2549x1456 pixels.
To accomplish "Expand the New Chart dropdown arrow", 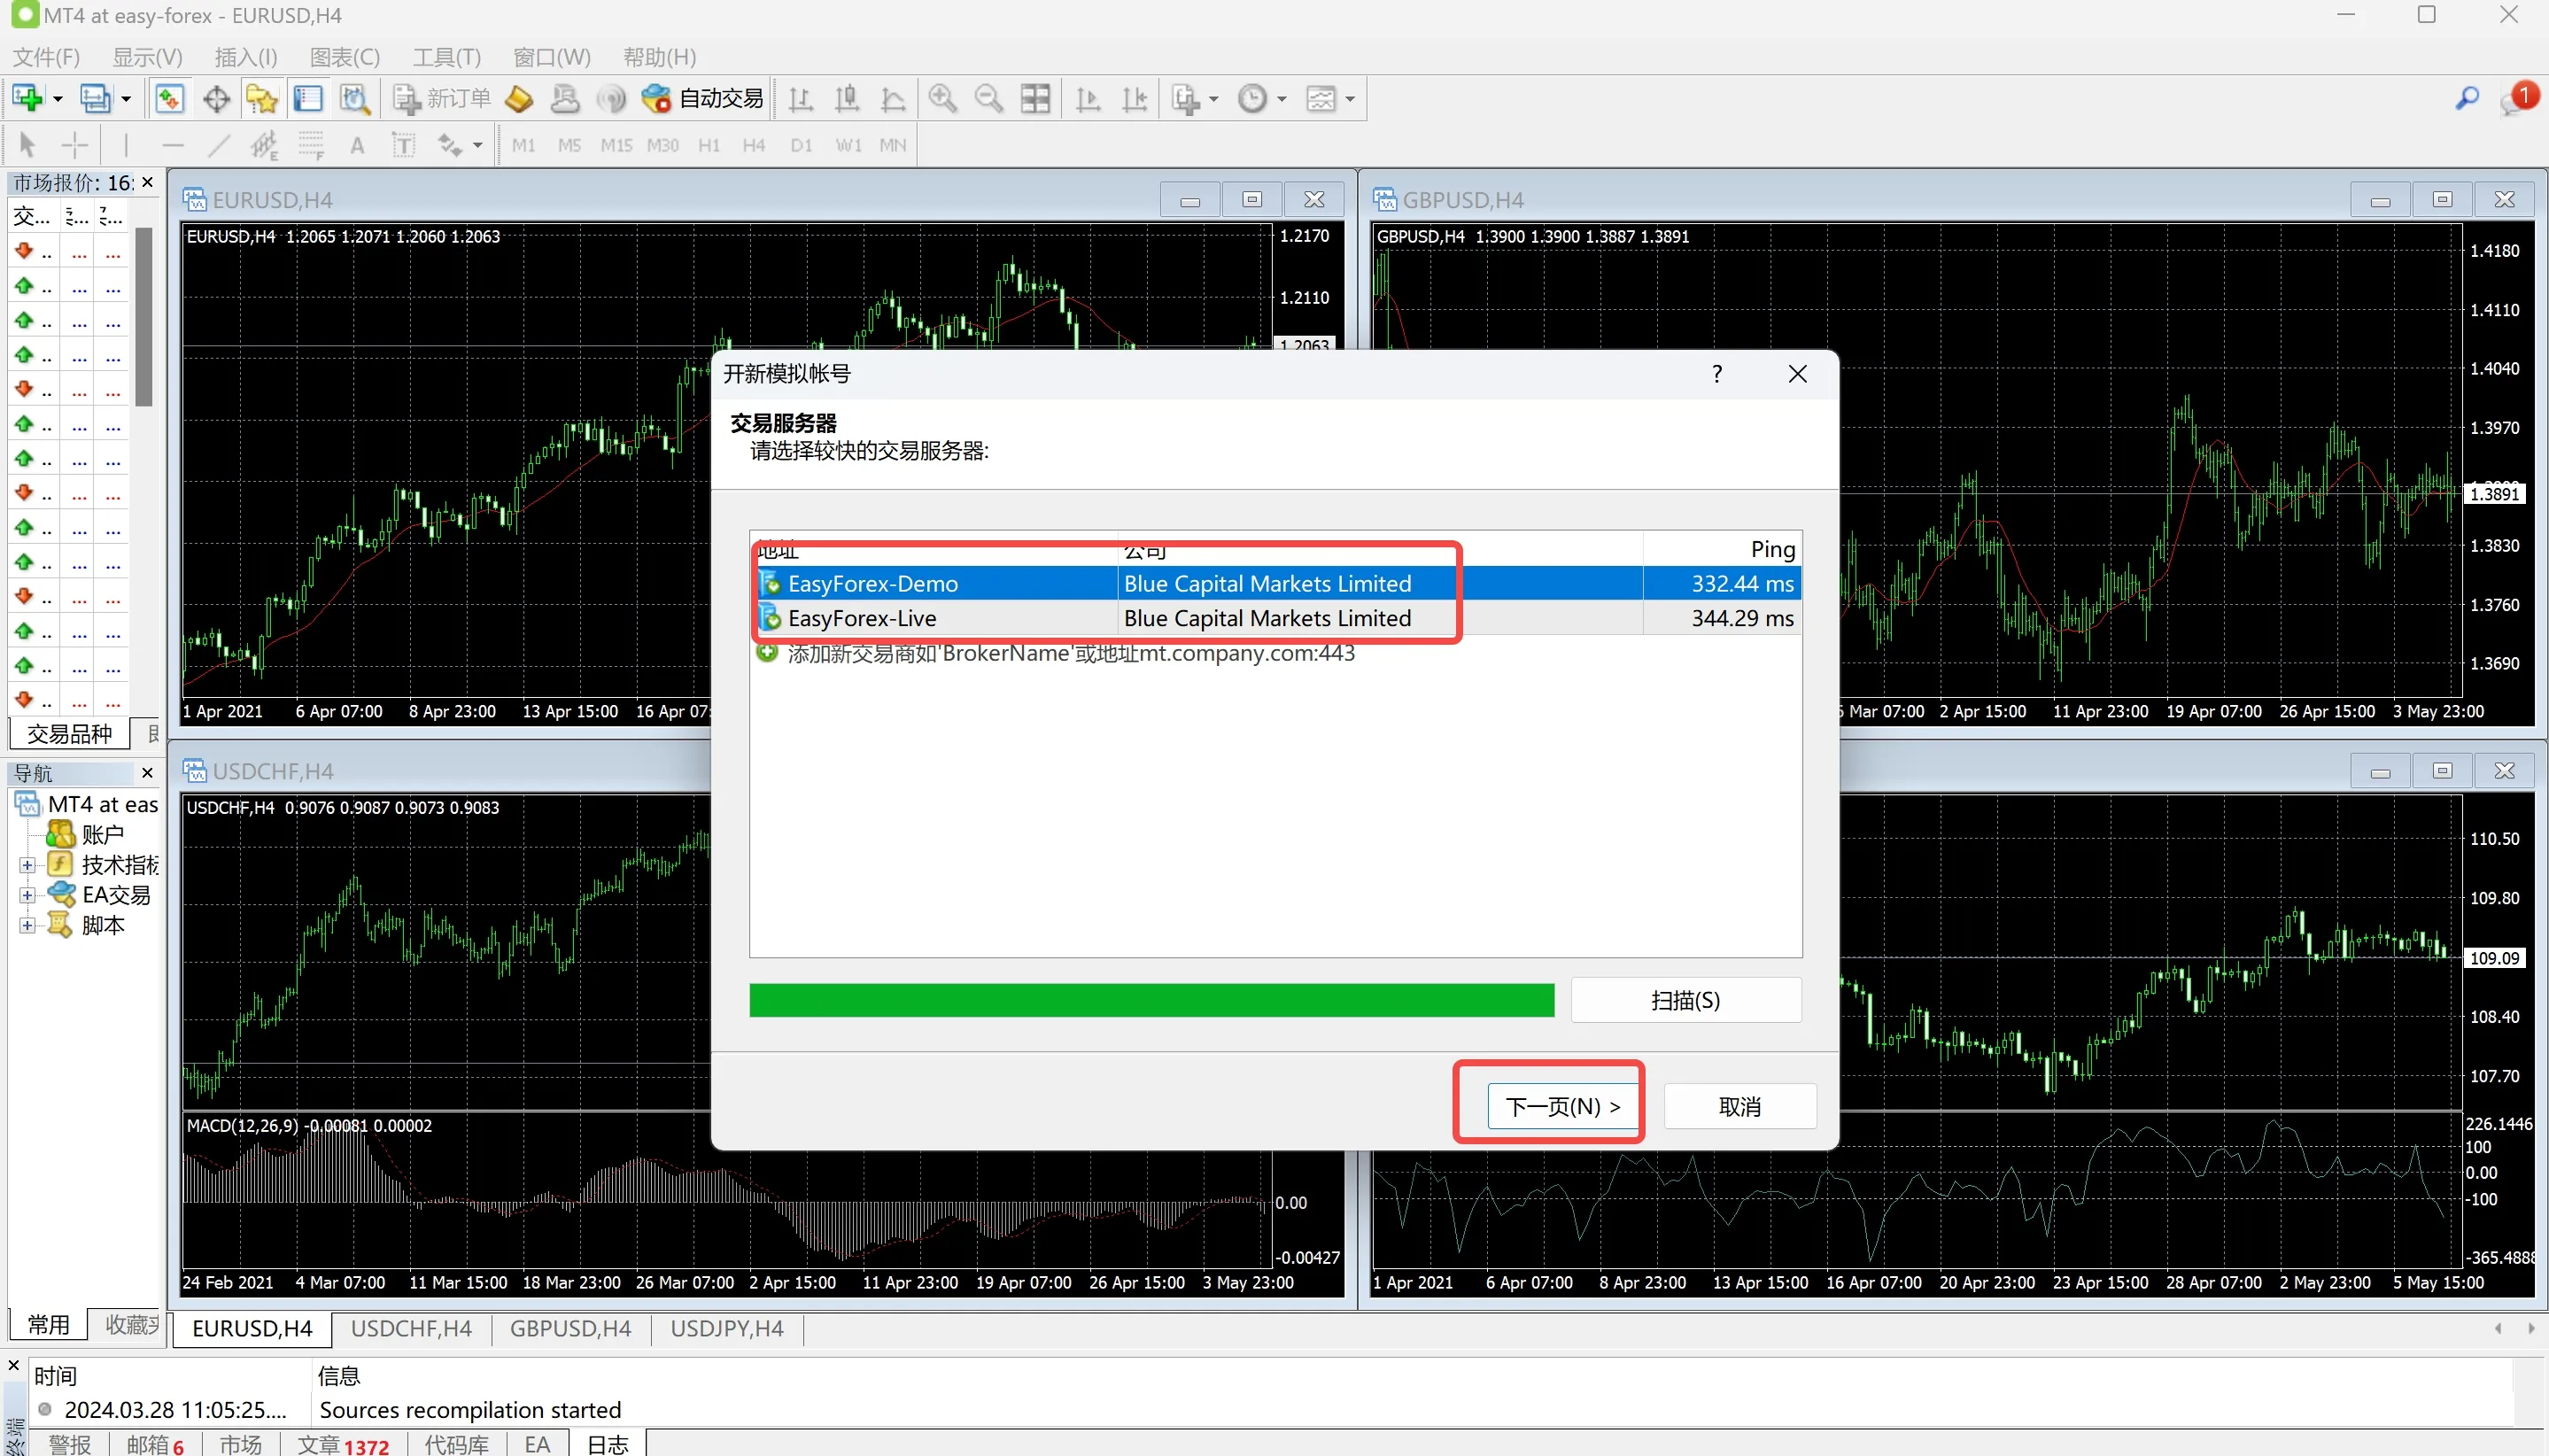I will coord(58,99).
